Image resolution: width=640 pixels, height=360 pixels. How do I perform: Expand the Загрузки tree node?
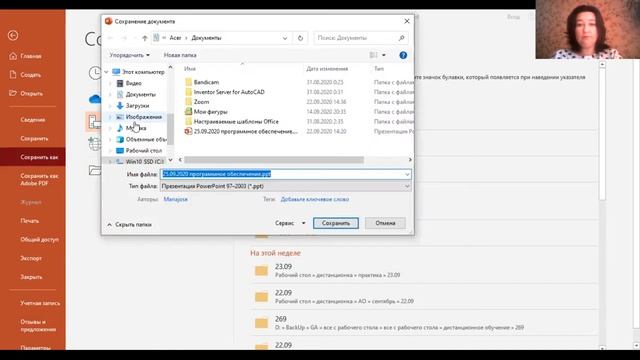coord(110,106)
